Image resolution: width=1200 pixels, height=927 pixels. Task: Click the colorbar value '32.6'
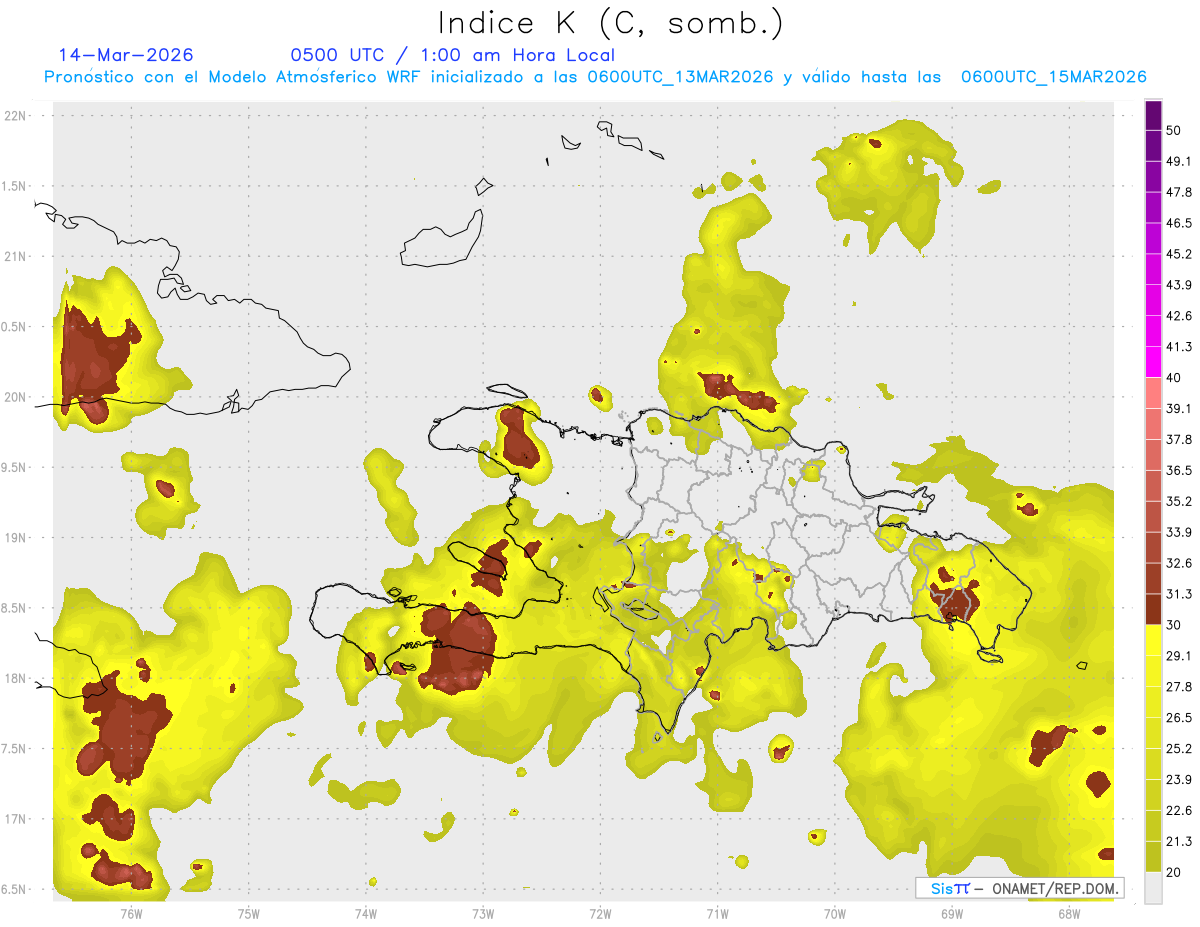(1178, 563)
